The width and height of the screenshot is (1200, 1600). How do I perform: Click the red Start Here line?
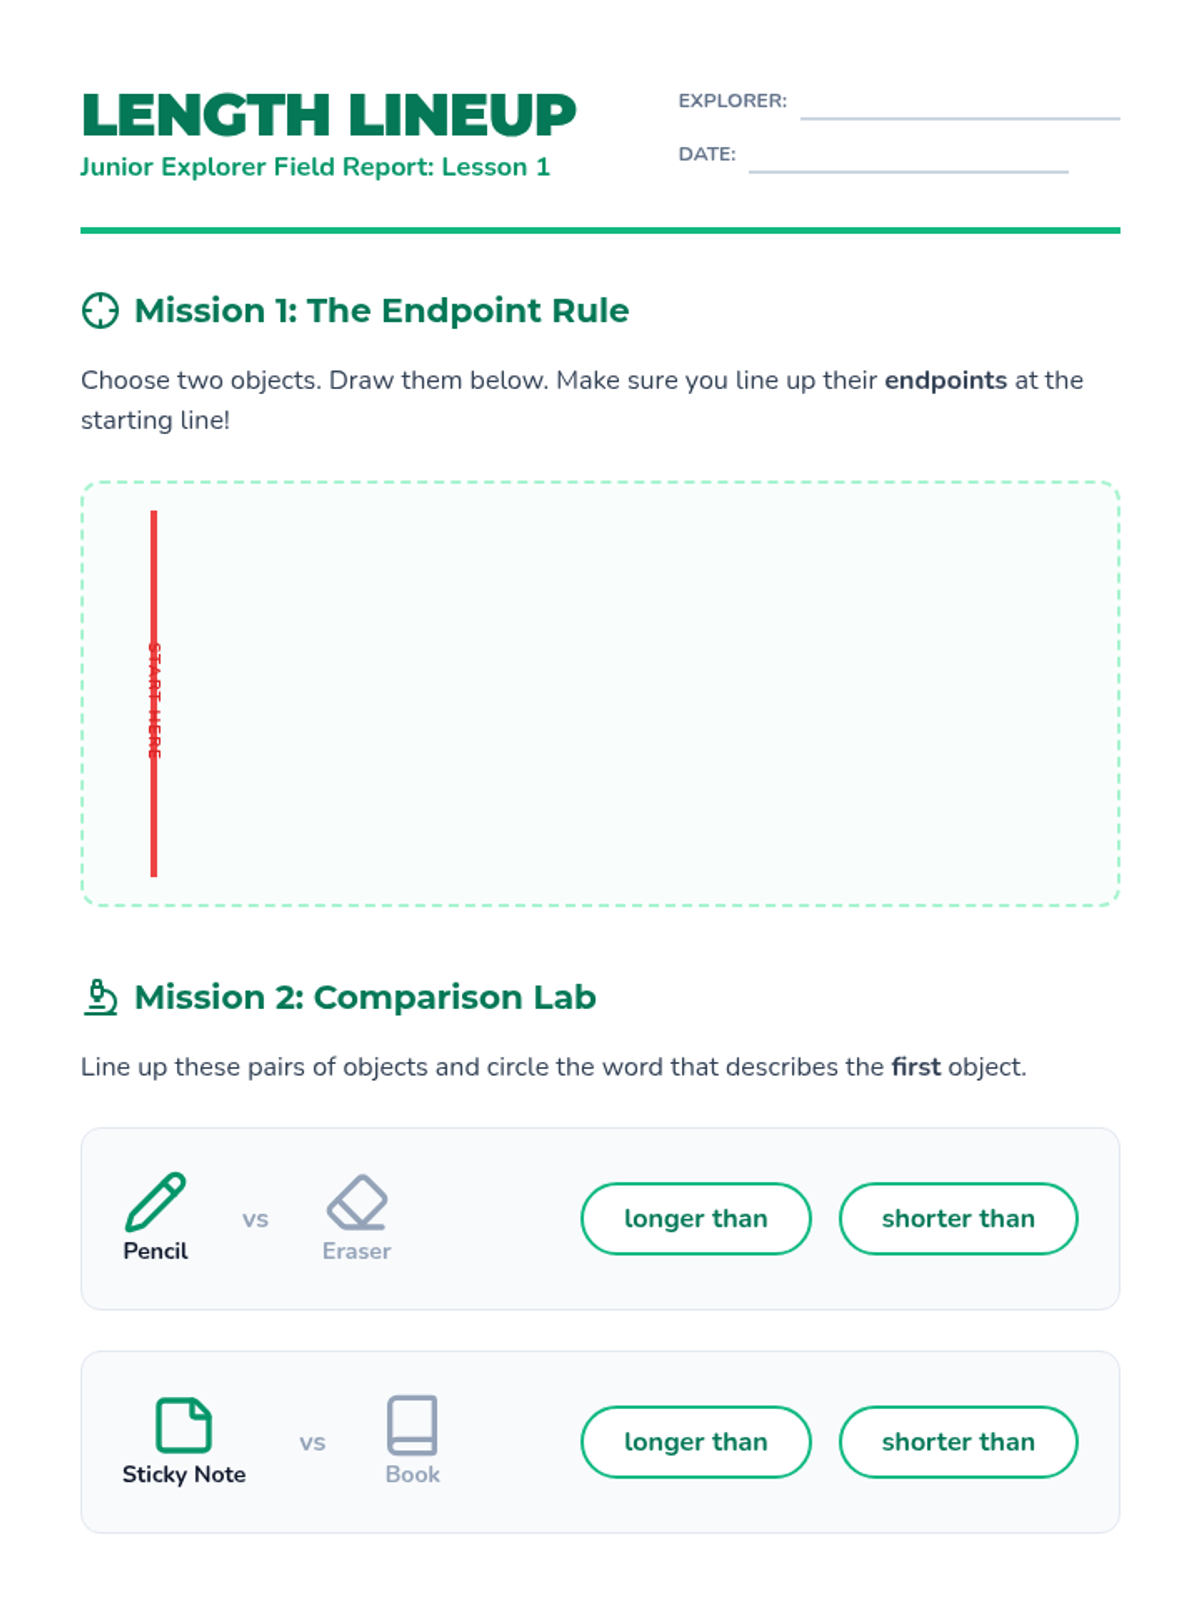click(154, 694)
